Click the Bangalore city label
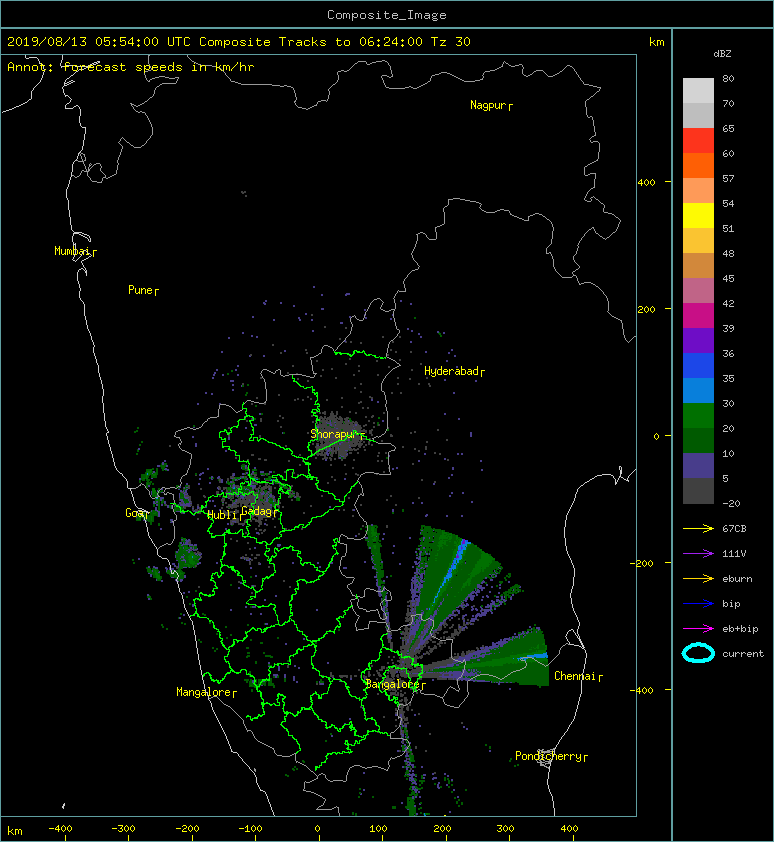This screenshot has width=774, height=842. point(392,684)
